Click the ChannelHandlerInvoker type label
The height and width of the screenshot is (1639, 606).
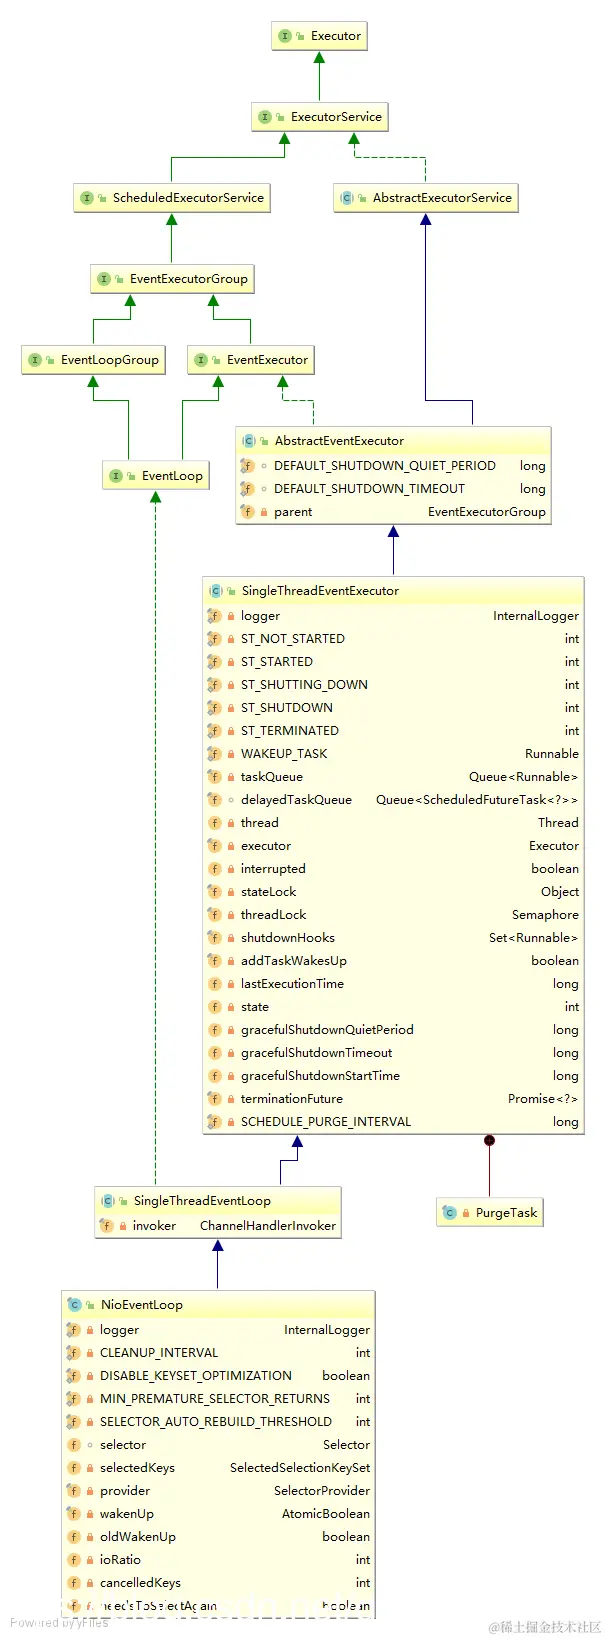(268, 1226)
